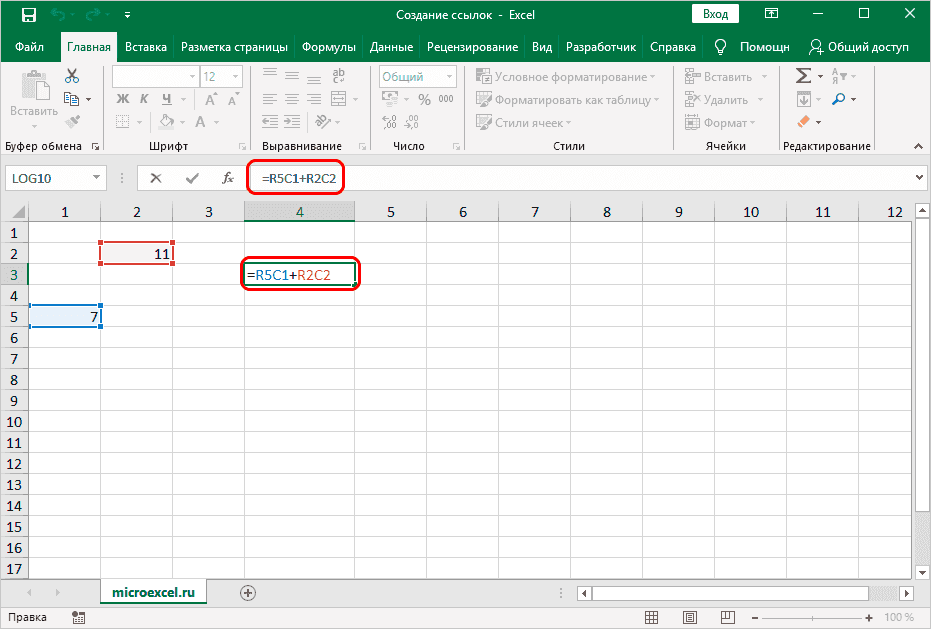The width and height of the screenshot is (931, 629).
Task: Click the Cut scissors icon
Action: coord(72,77)
